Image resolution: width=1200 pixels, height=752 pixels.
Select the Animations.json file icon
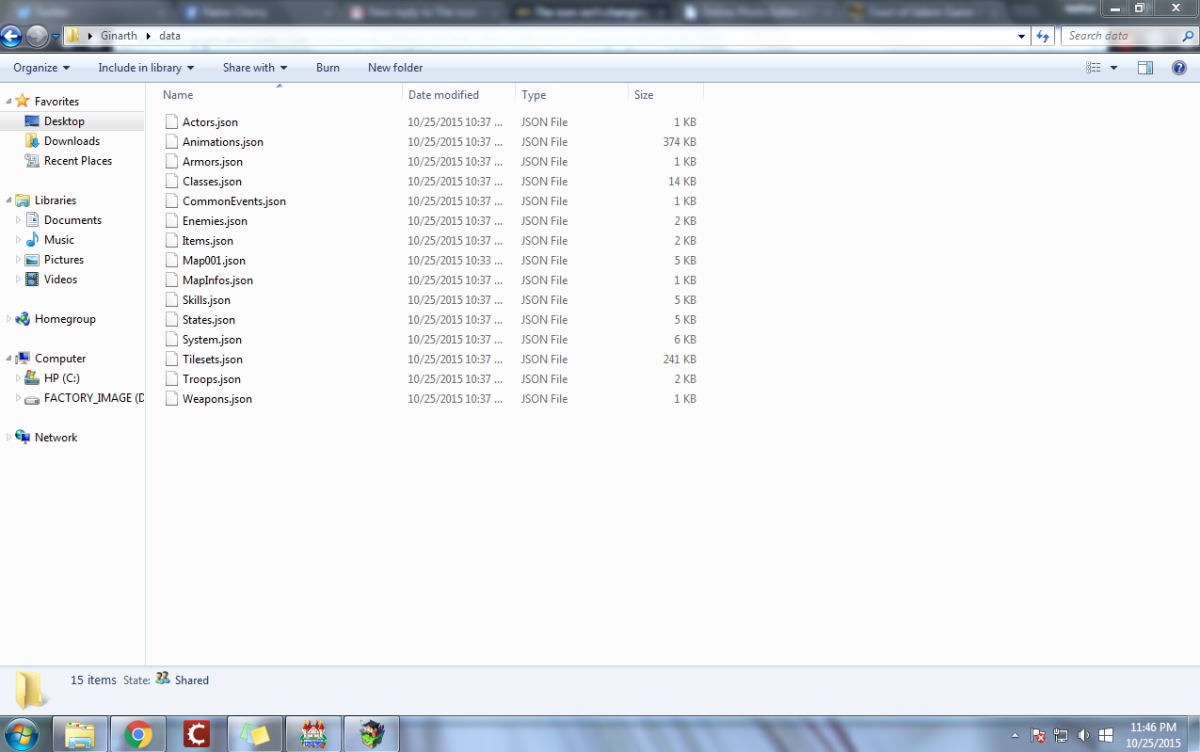(x=172, y=142)
